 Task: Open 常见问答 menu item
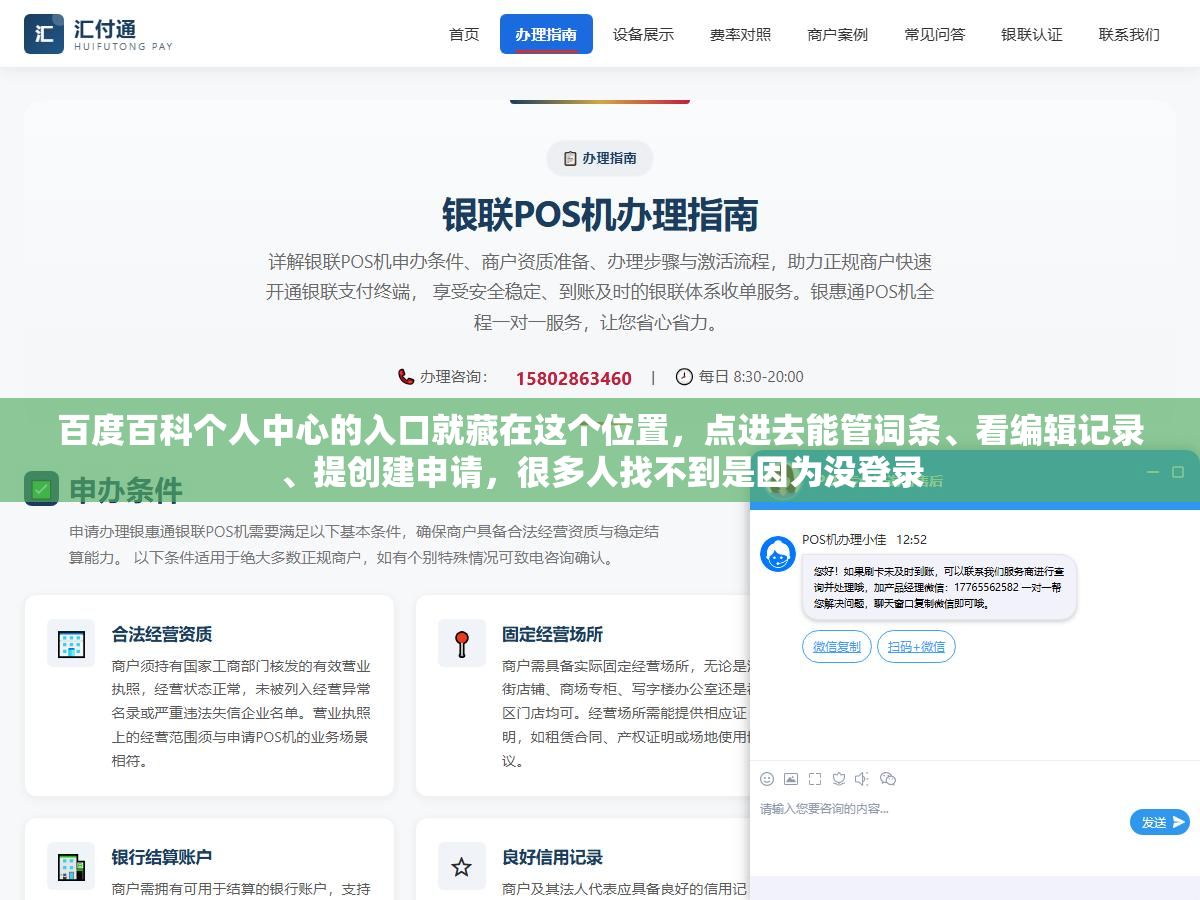[x=935, y=34]
